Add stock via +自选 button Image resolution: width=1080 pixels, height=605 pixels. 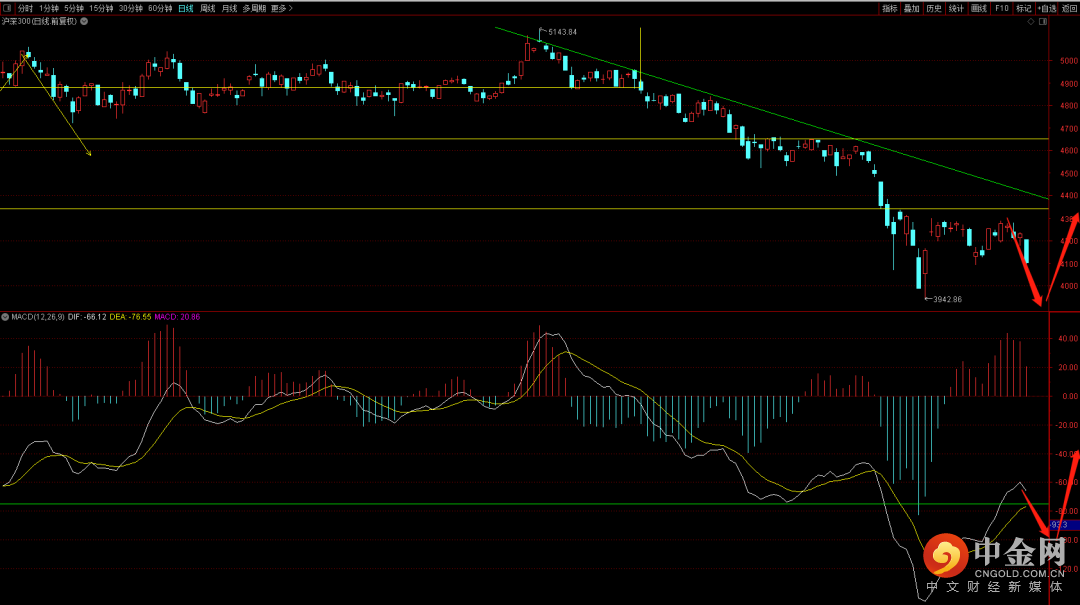coord(1046,8)
